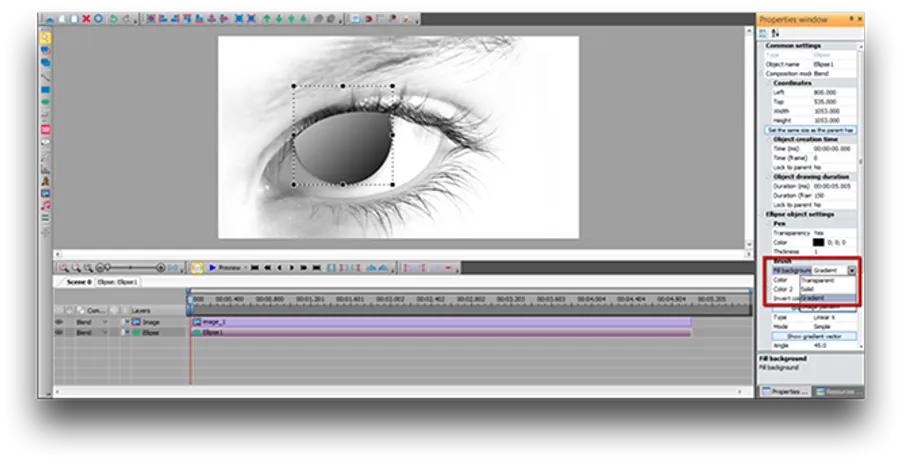
Task: Expand the Image layer row arrow
Action: pyautogui.click(x=128, y=322)
